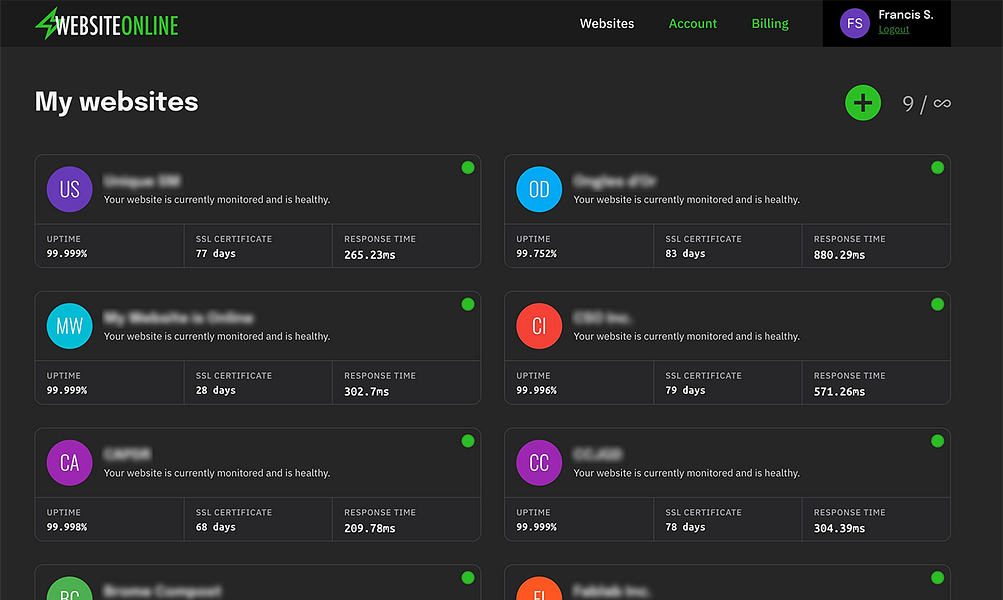Open response time 880.29ms on OD card
Viewport: 1003px width, 600px height.
(x=839, y=255)
